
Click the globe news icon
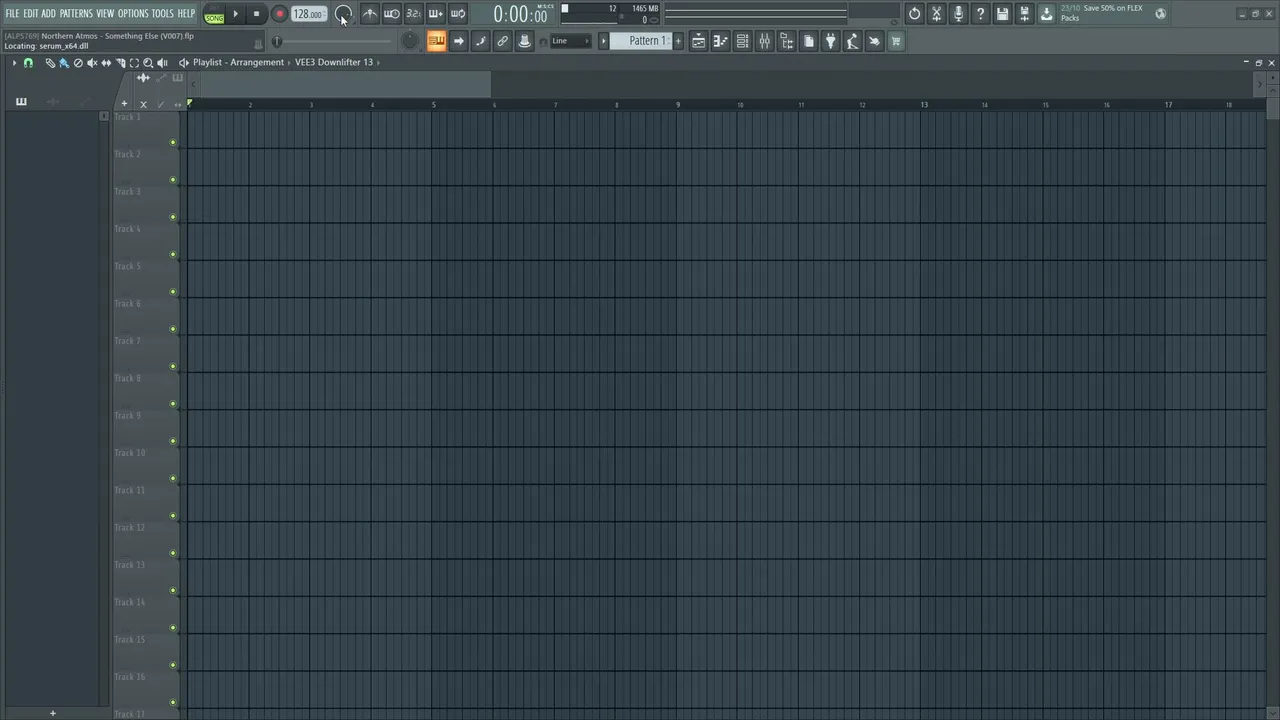pos(1160,14)
